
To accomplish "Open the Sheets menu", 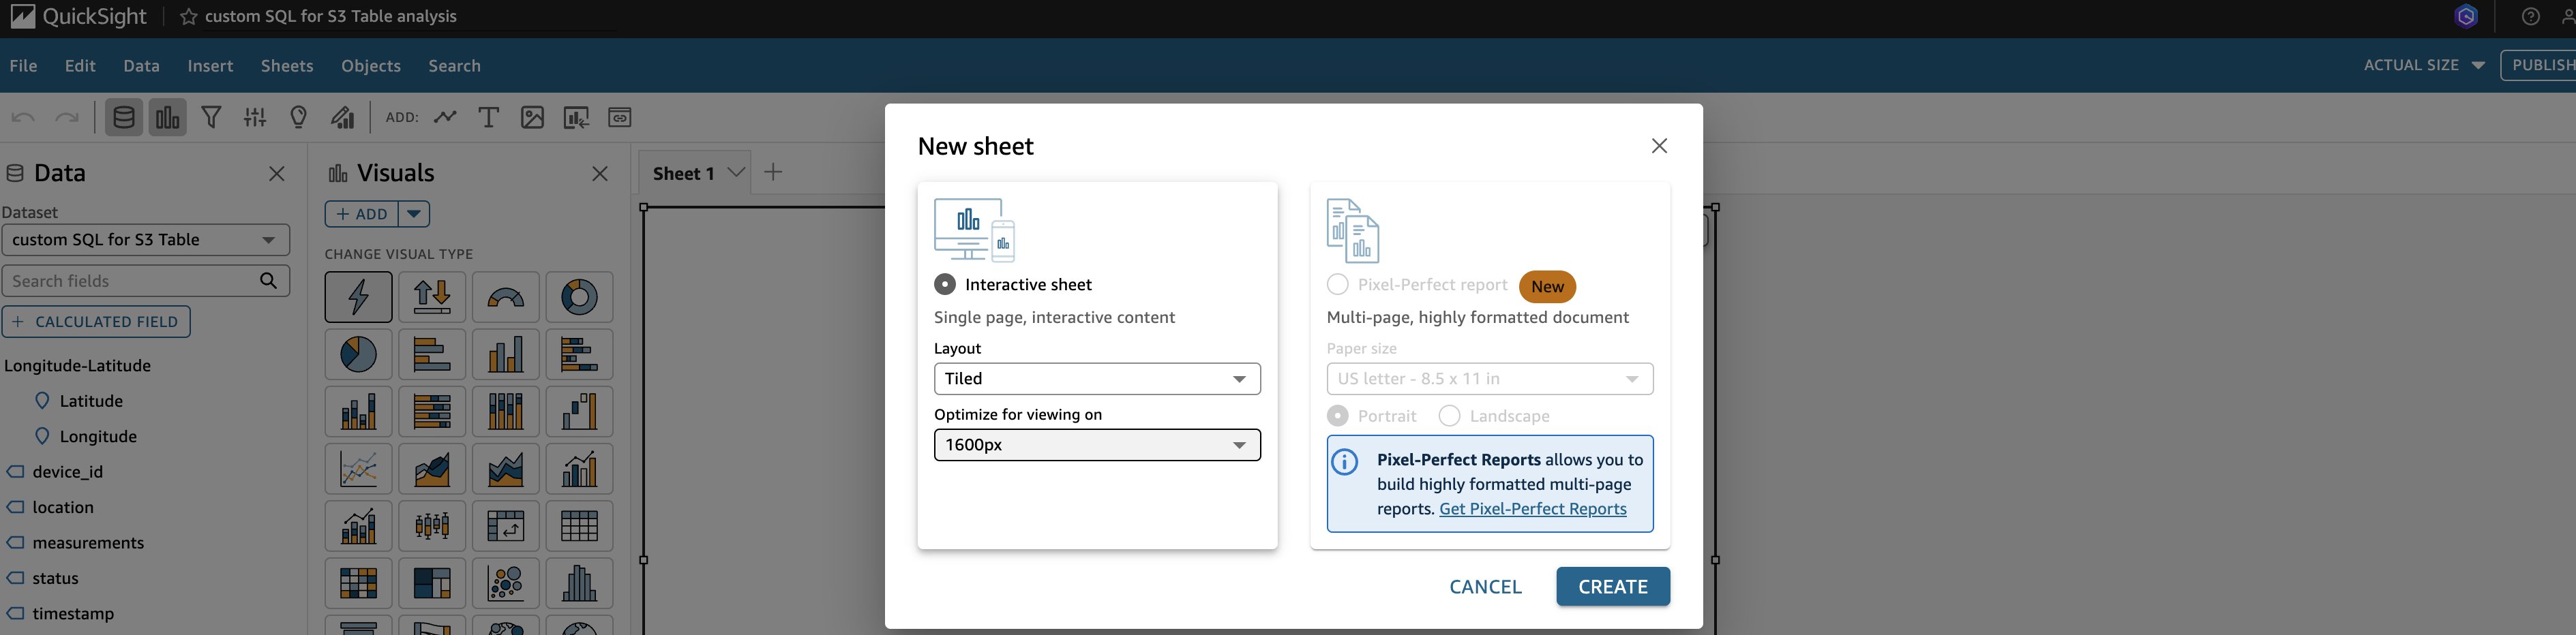I will 287,66.
